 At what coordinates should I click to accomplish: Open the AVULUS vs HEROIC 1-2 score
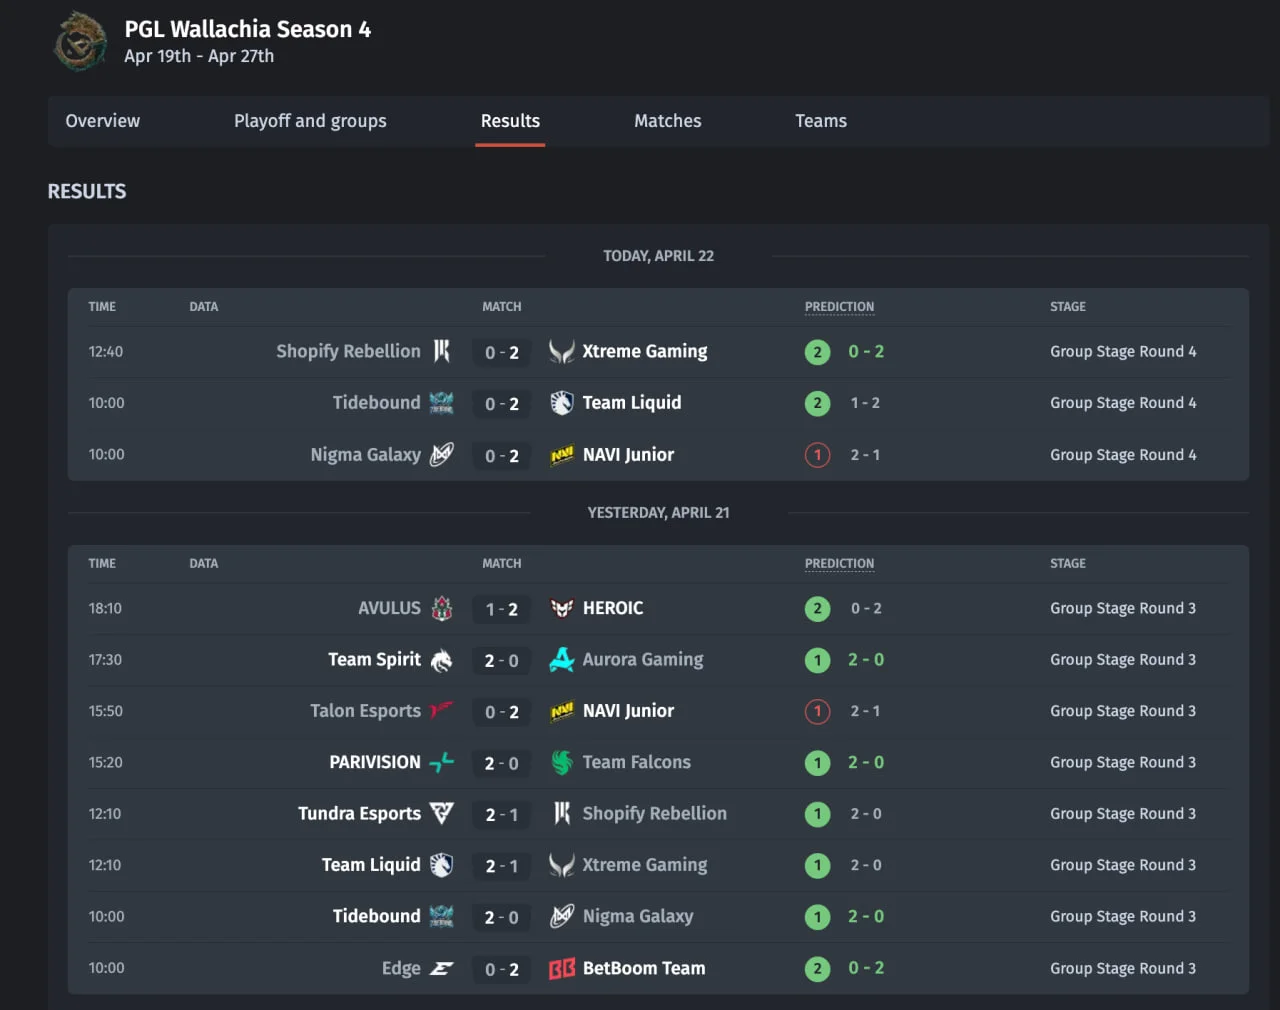(x=501, y=609)
